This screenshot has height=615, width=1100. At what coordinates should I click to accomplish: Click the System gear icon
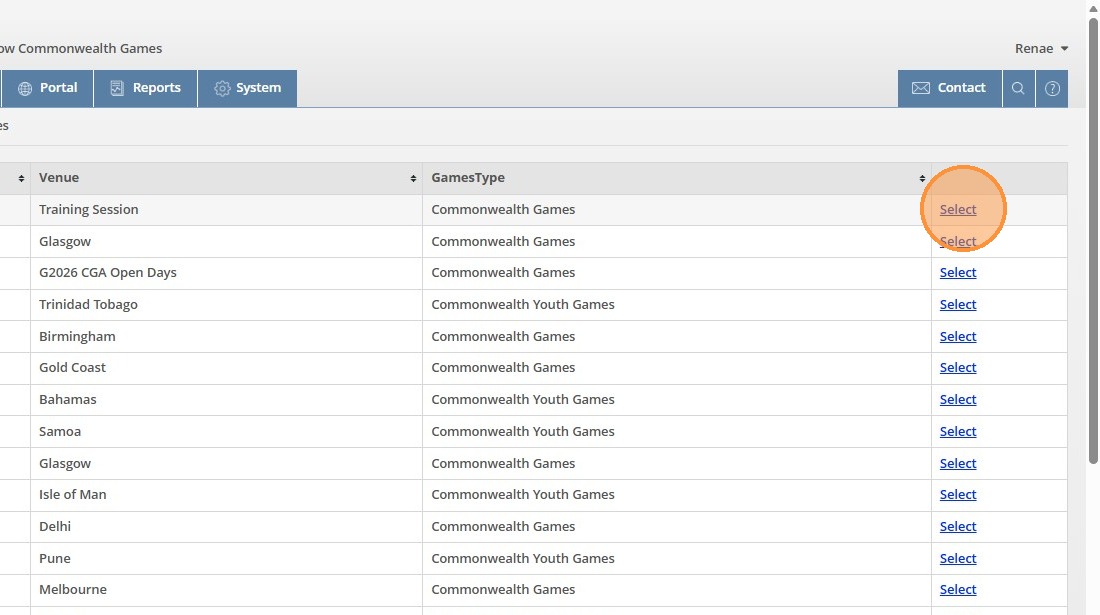pos(222,88)
